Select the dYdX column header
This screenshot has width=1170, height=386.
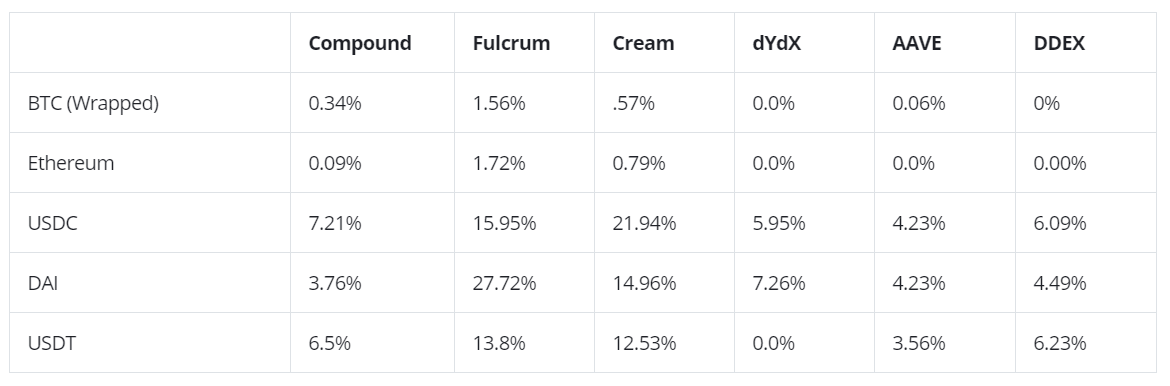(x=776, y=43)
